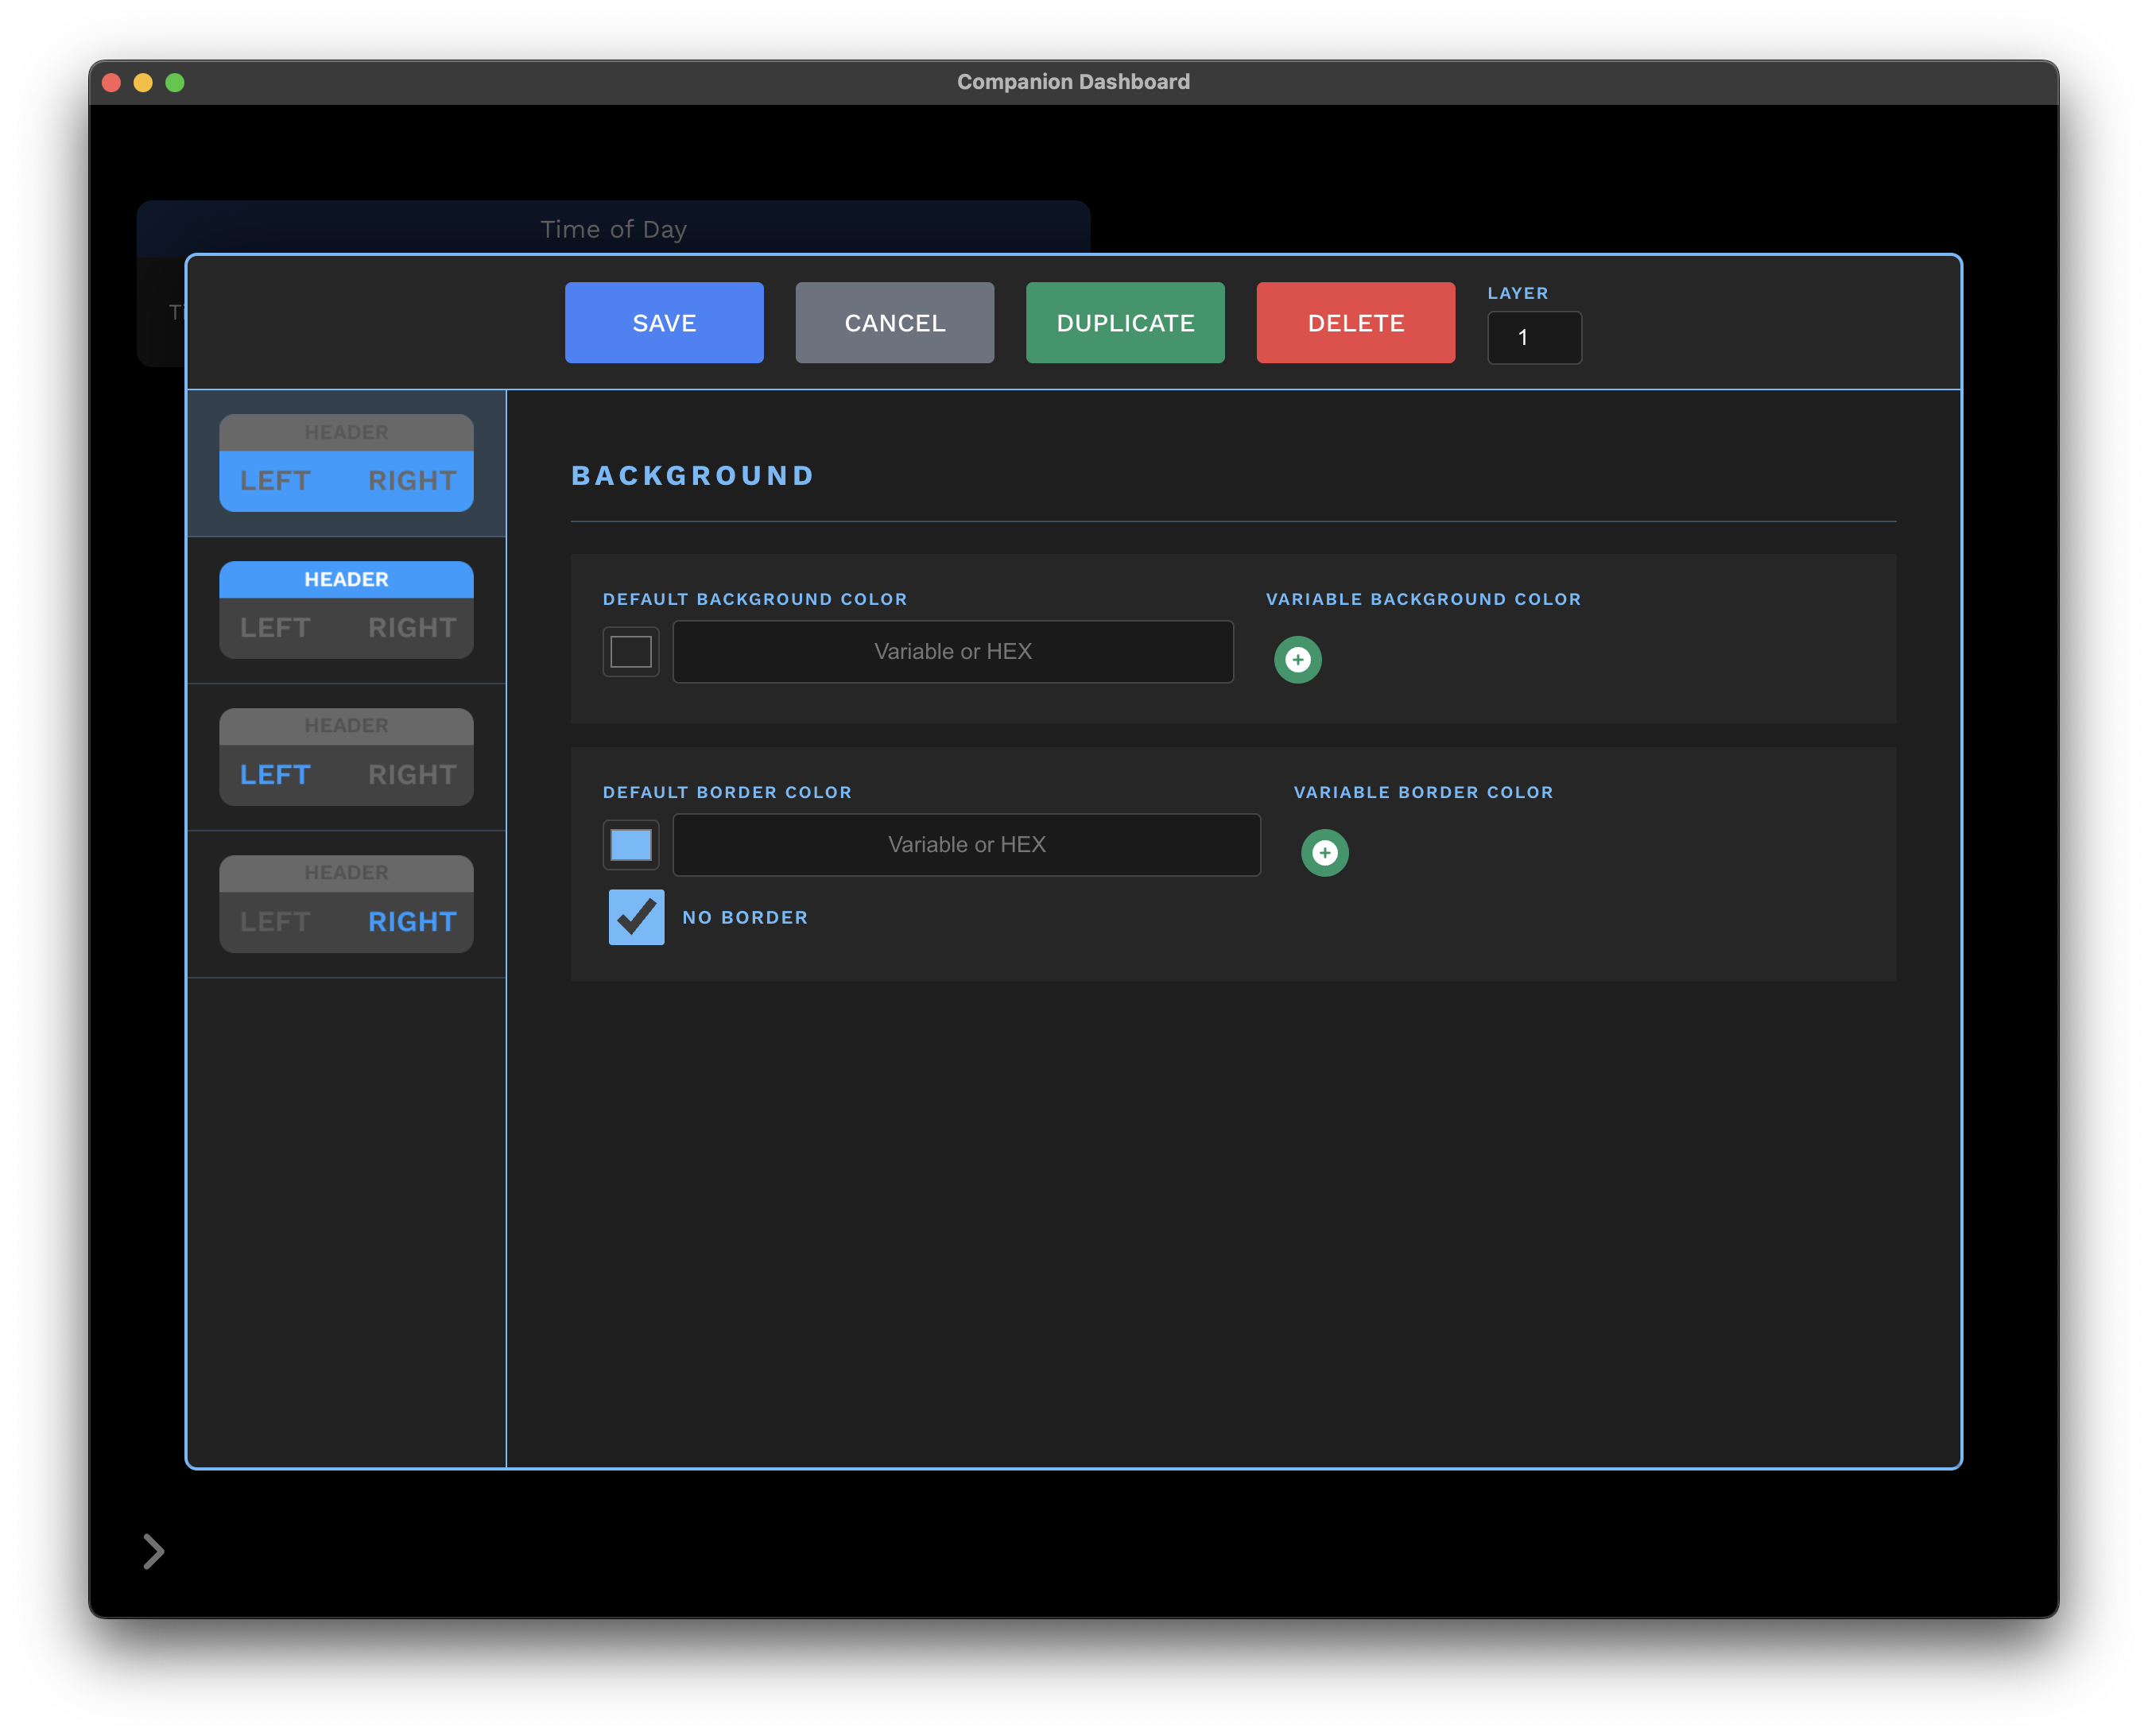Click the red Delete button
Screen dimensions: 2148x1736
coord(1355,323)
